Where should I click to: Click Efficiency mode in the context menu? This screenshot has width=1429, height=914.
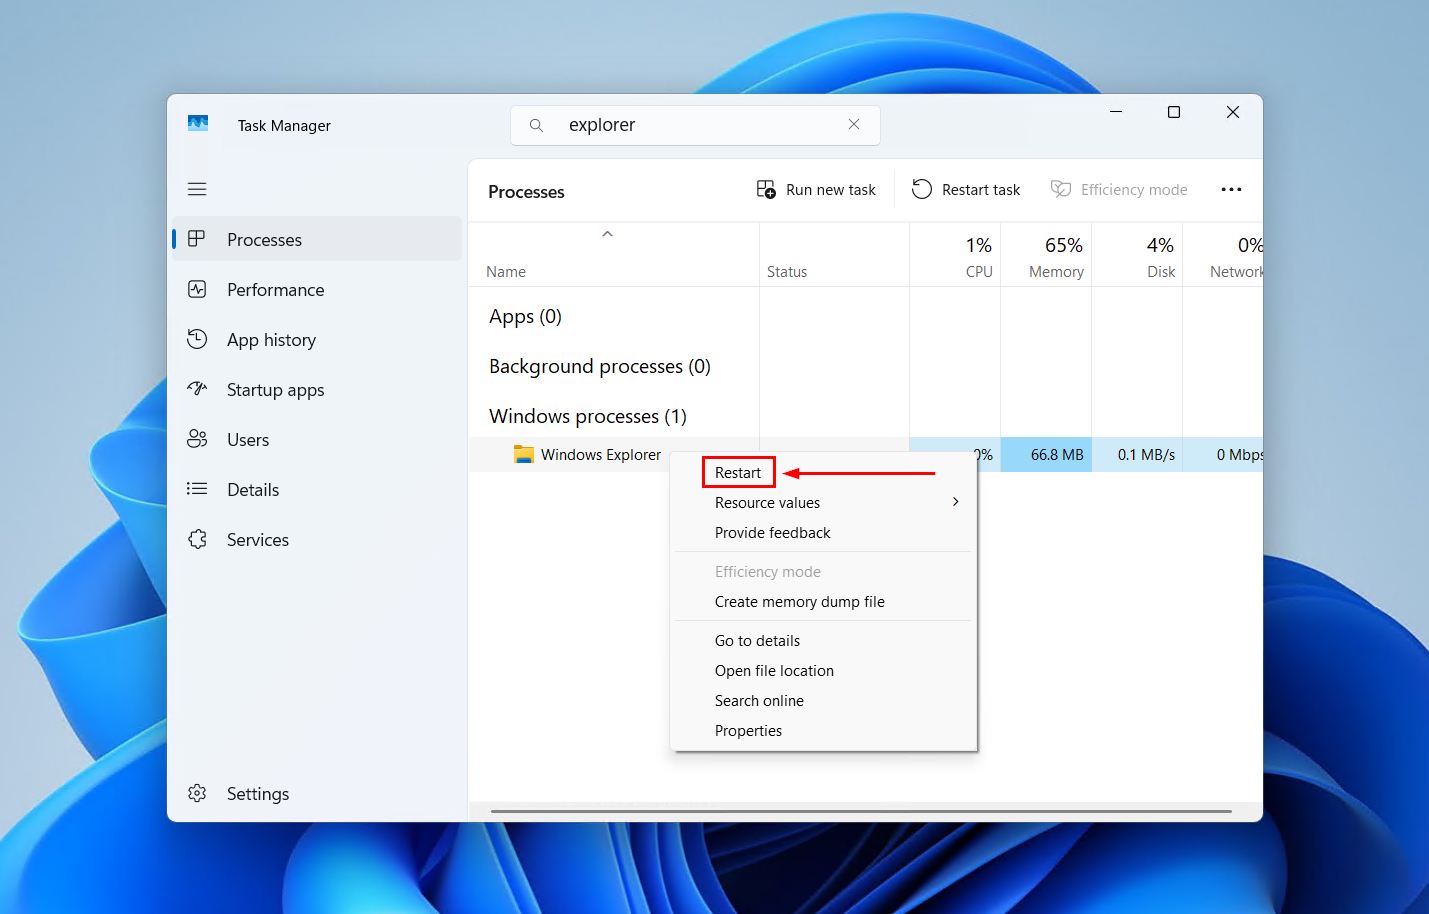coord(767,571)
